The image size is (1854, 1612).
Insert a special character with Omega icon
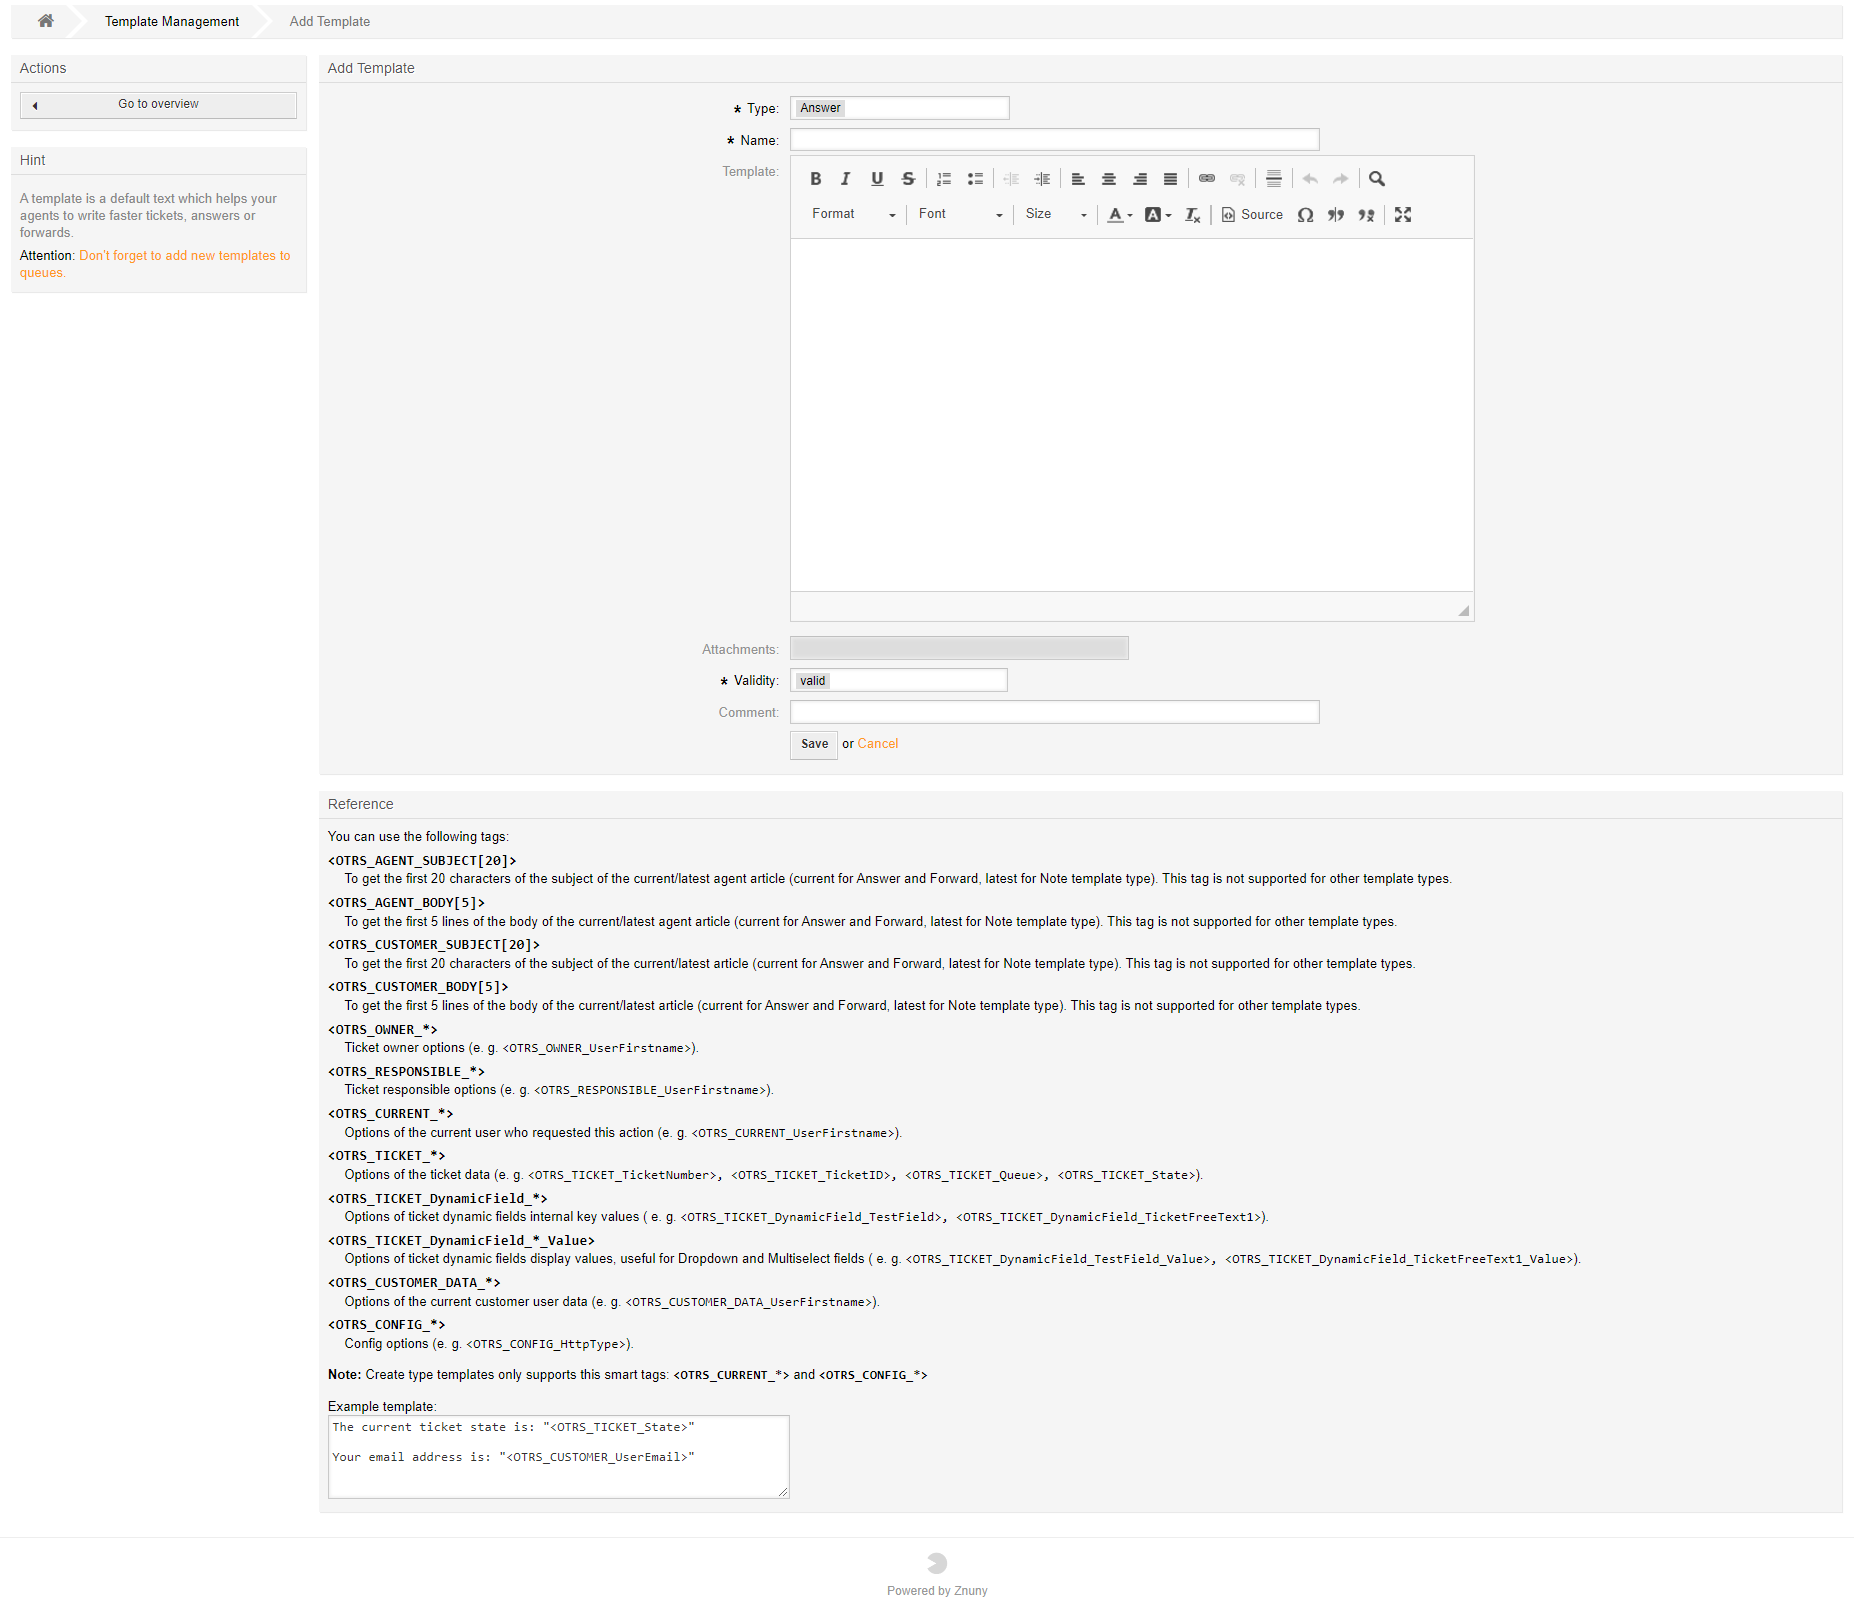click(1305, 215)
